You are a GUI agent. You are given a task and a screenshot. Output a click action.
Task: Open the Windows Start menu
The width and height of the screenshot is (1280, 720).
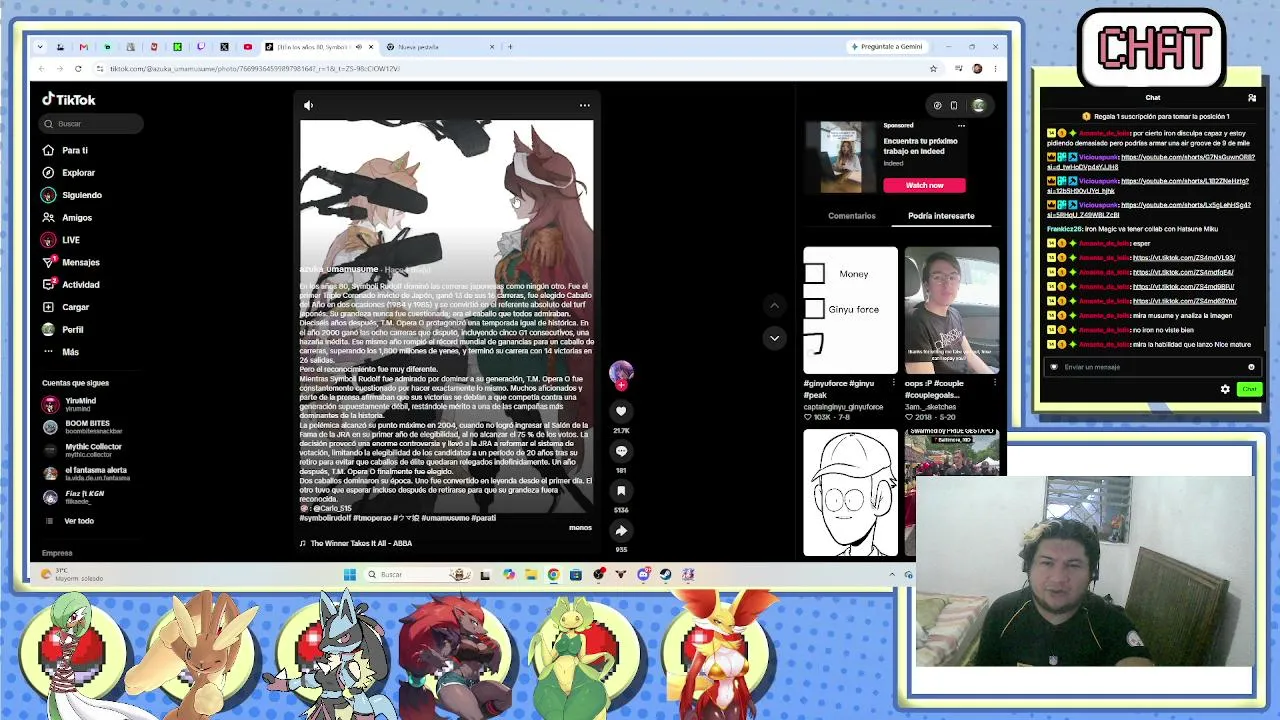[x=349, y=574]
